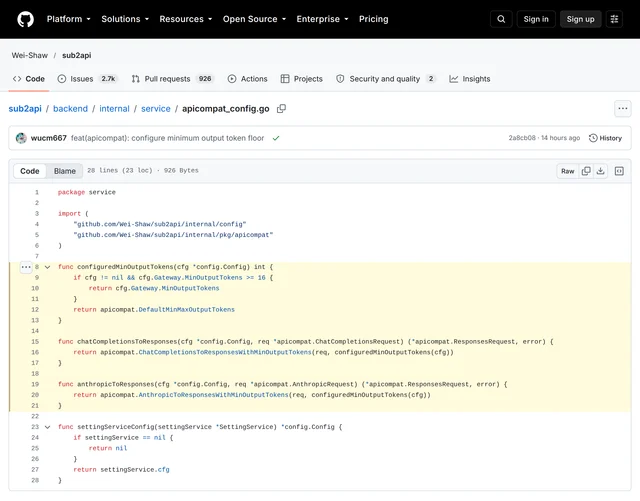Download the raw file icon
Viewport: 640px width, 501px height.
coord(600,171)
